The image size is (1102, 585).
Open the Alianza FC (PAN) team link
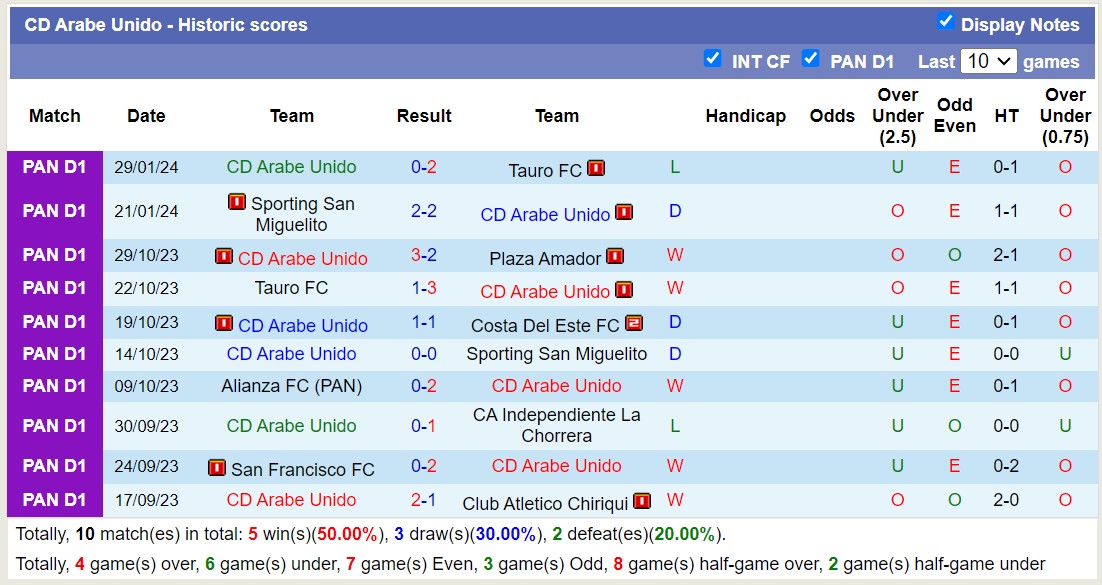(292, 386)
